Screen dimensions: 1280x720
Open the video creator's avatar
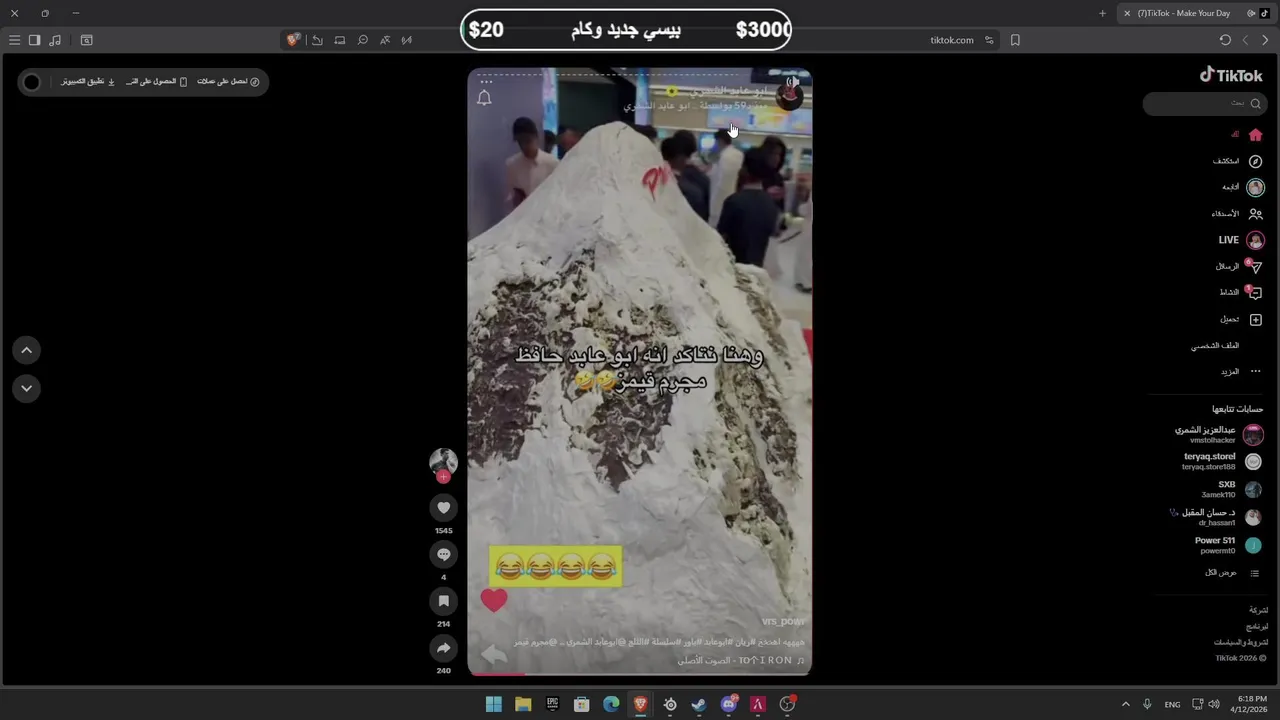[x=443, y=462]
